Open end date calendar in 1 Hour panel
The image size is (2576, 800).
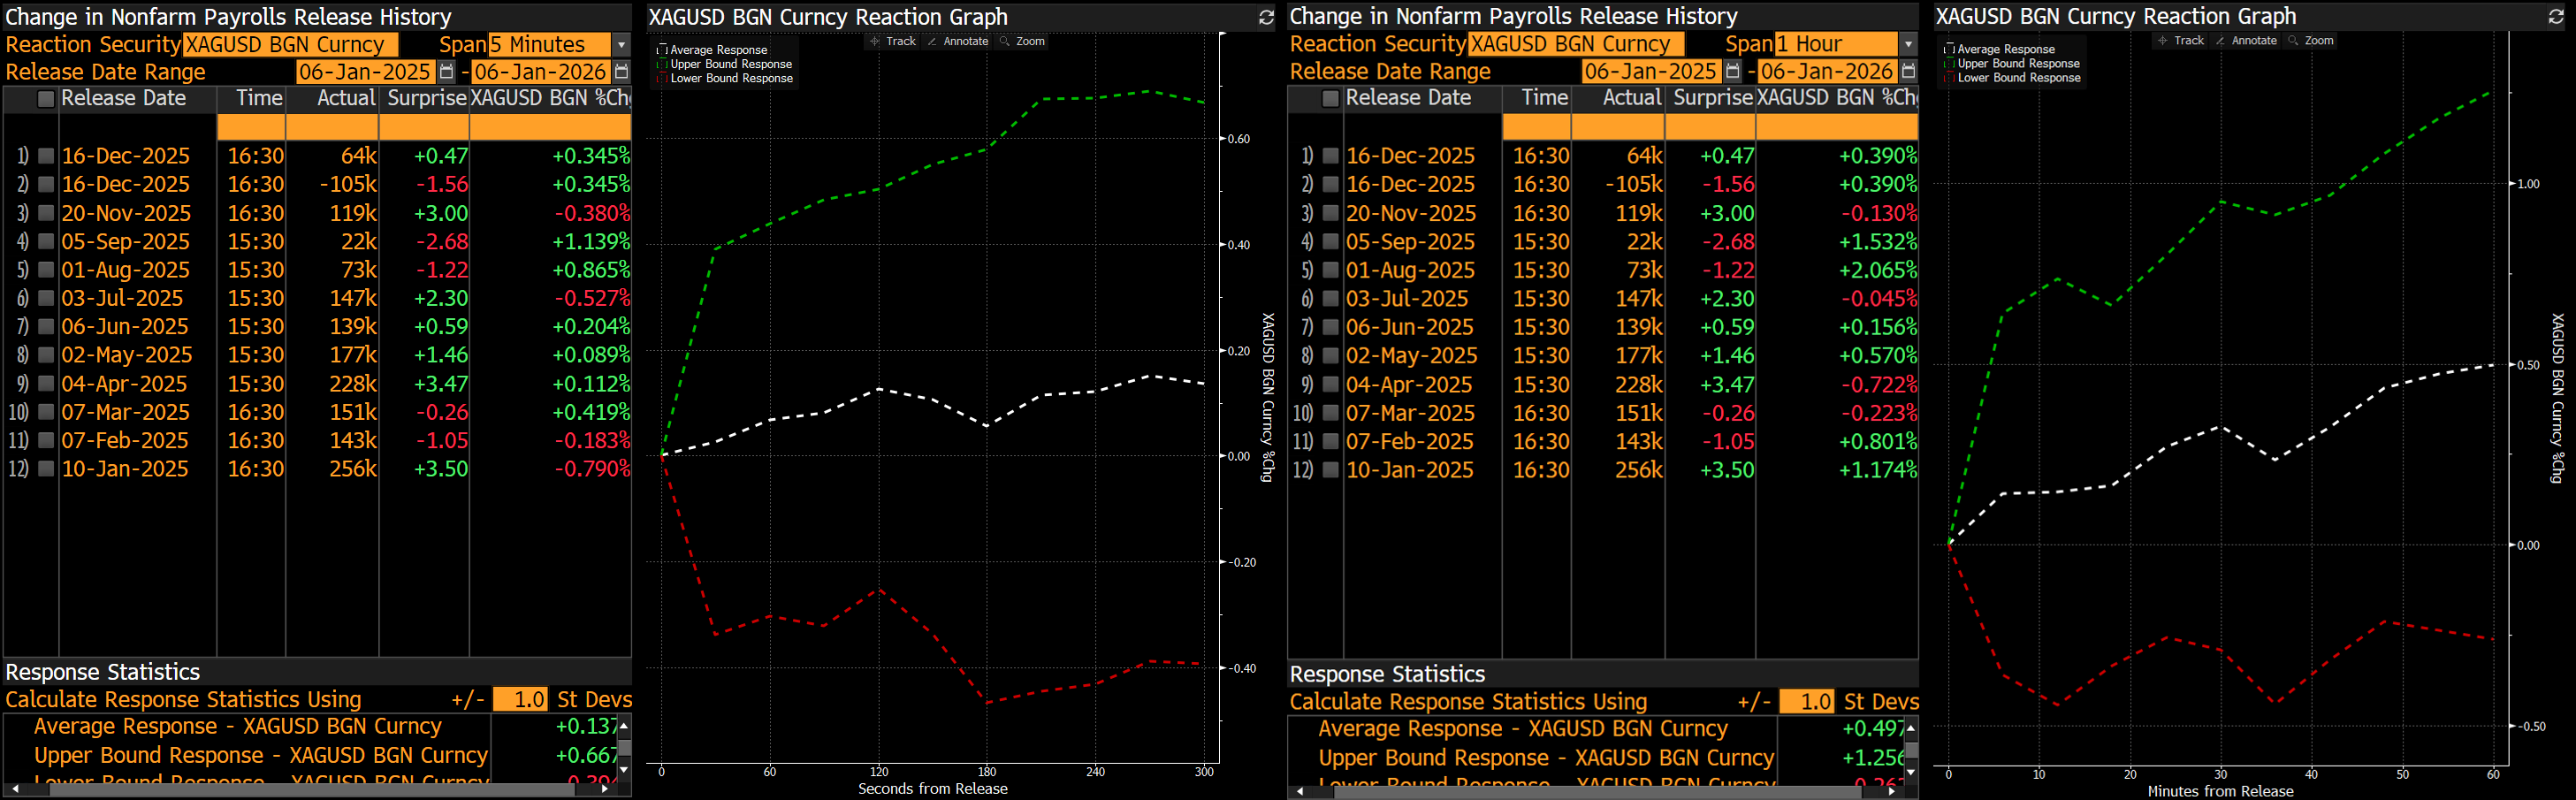click(x=1908, y=71)
